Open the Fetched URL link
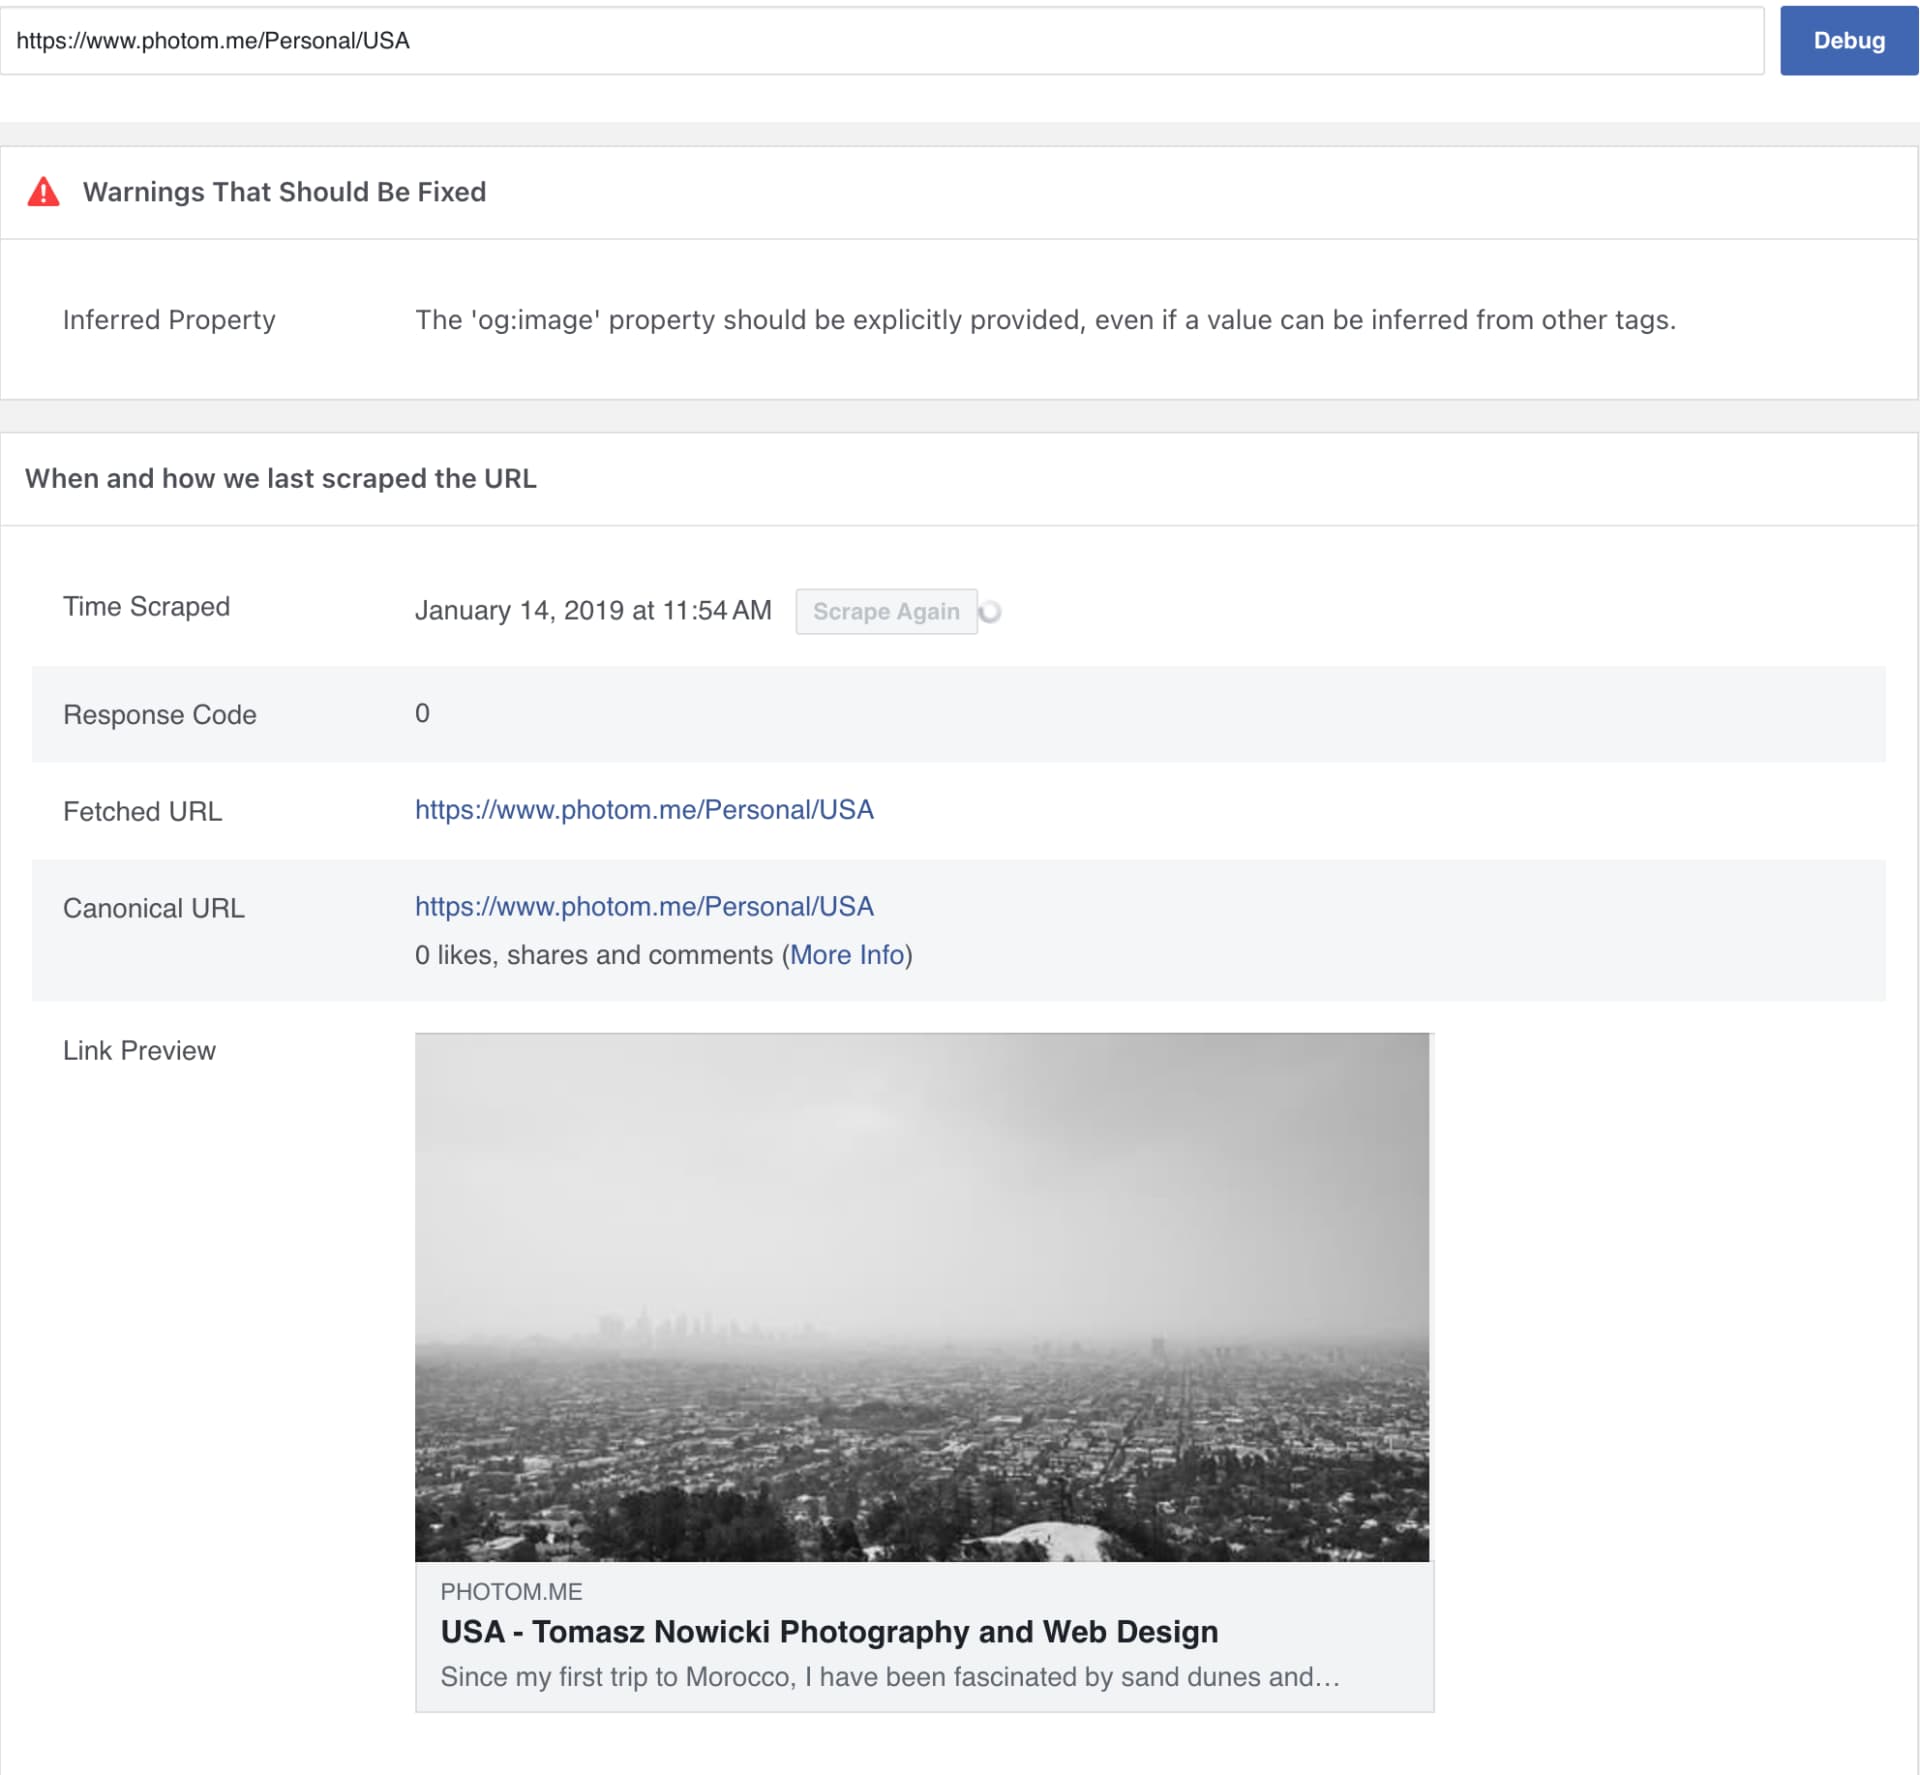The height and width of the screenshot is (1775, 1920). pyautogui.click(x=643, y=810)
